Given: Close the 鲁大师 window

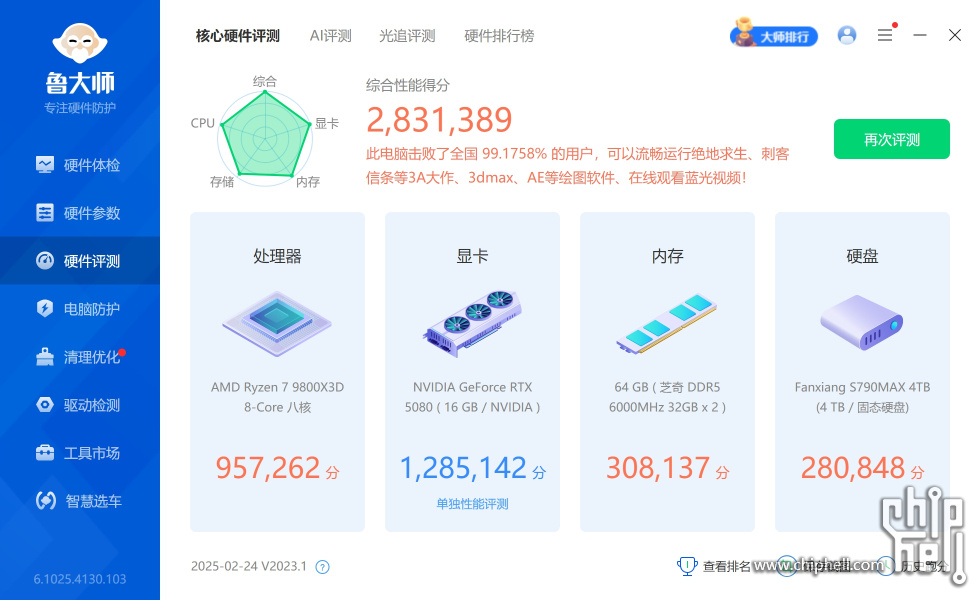Looking at the screenshot, I should point(955,35).
